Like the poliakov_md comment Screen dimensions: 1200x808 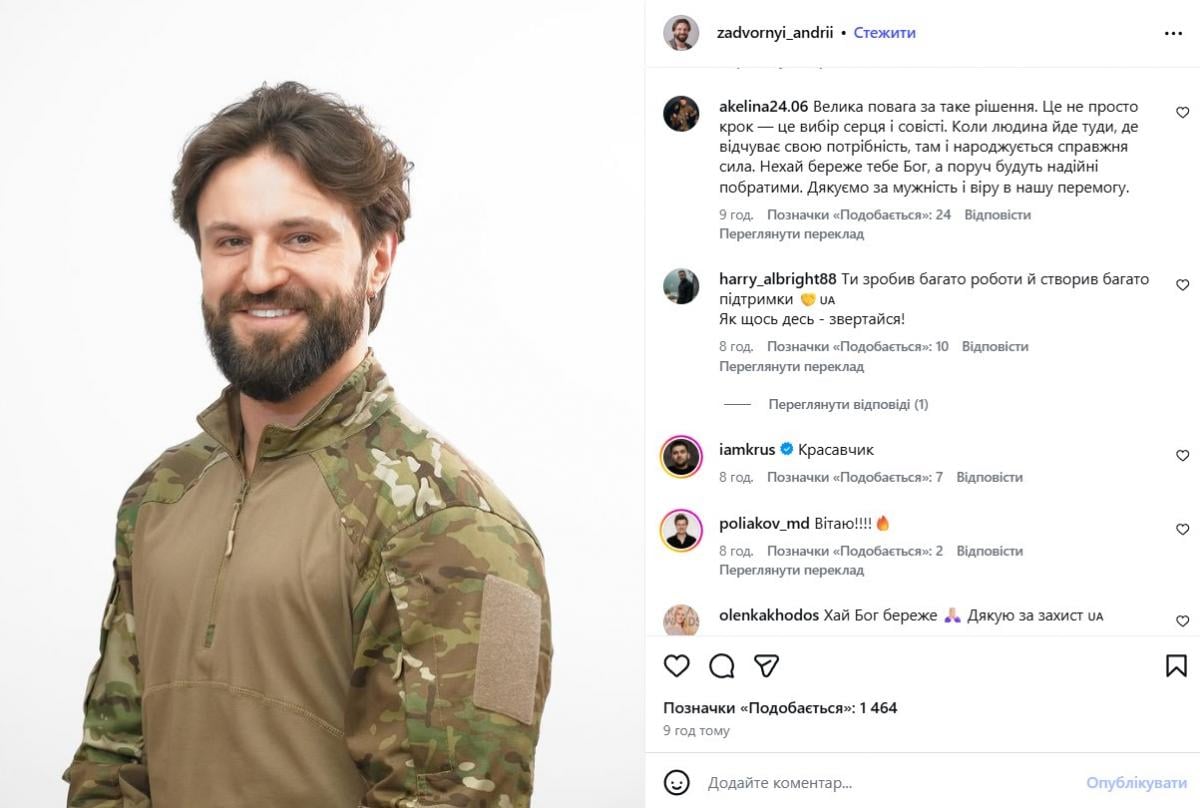pyautogui.click(x=1182, y=530)
